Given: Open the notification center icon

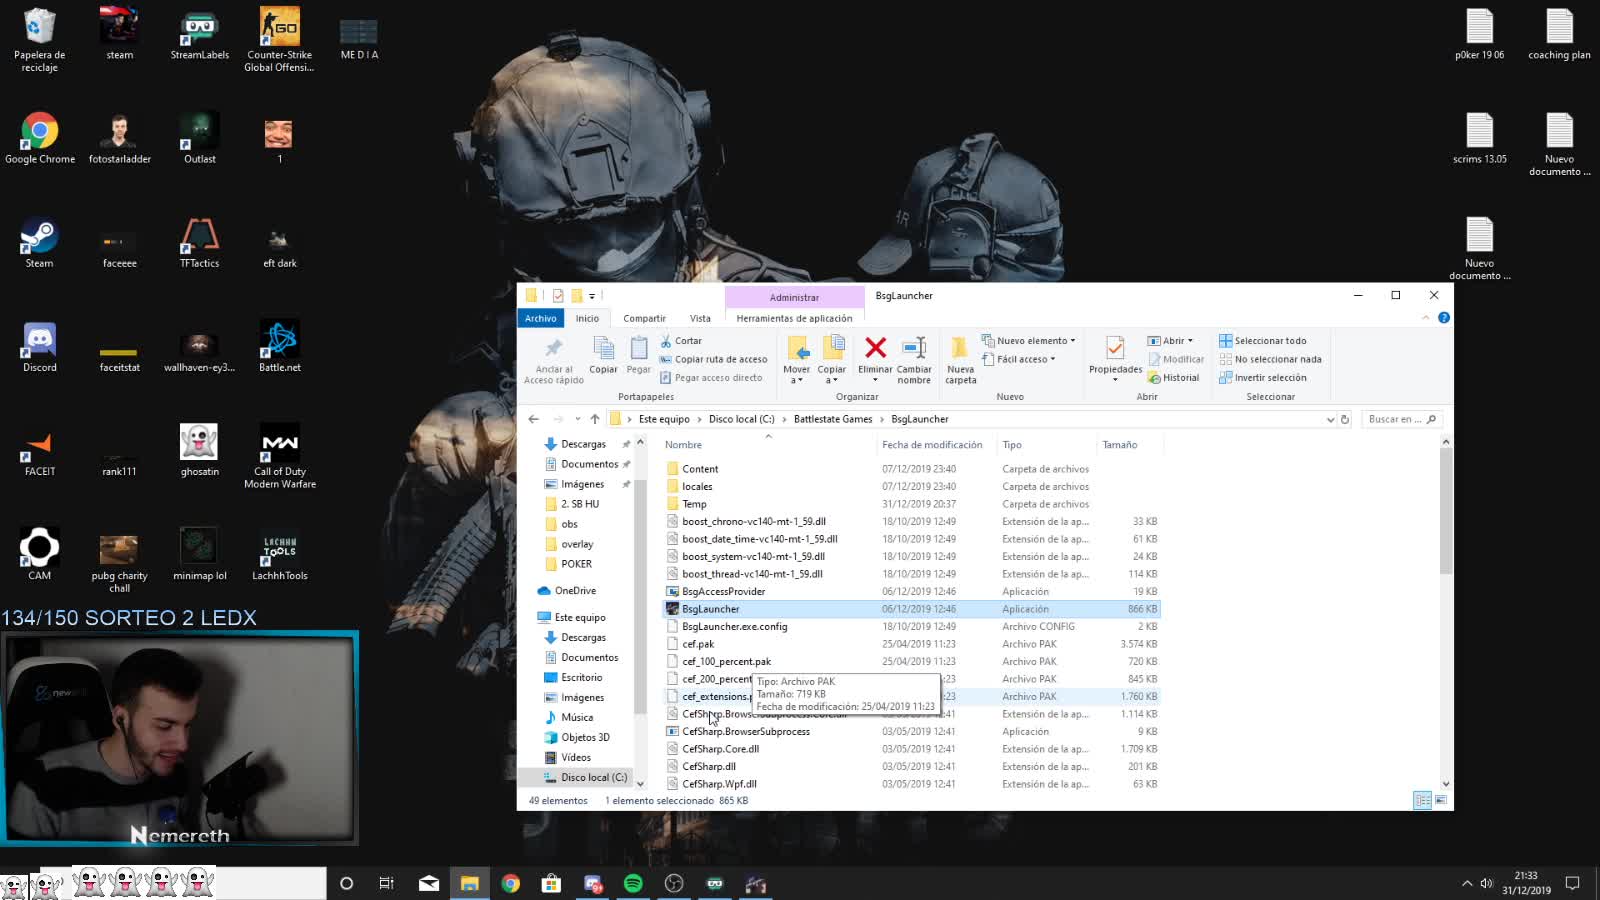Looking at the screenshot, I should pos(1572,883).
